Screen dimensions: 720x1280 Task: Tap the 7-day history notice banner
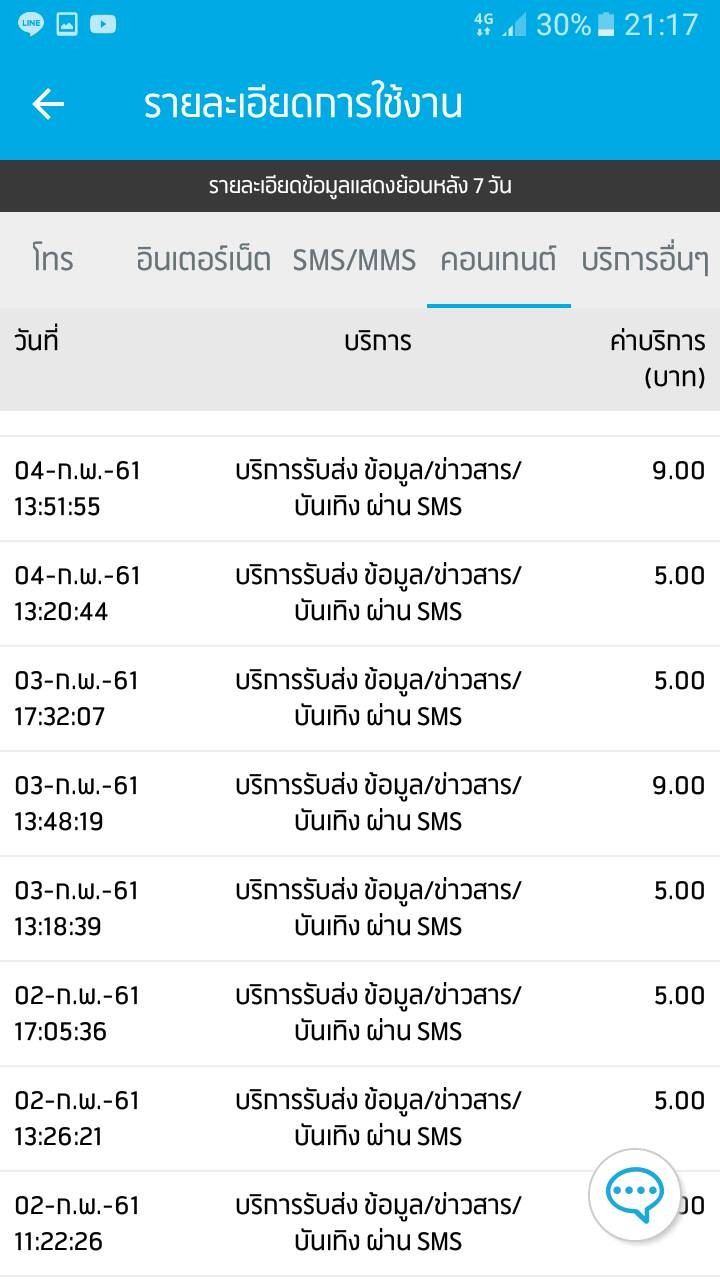(x=360, y=186)
